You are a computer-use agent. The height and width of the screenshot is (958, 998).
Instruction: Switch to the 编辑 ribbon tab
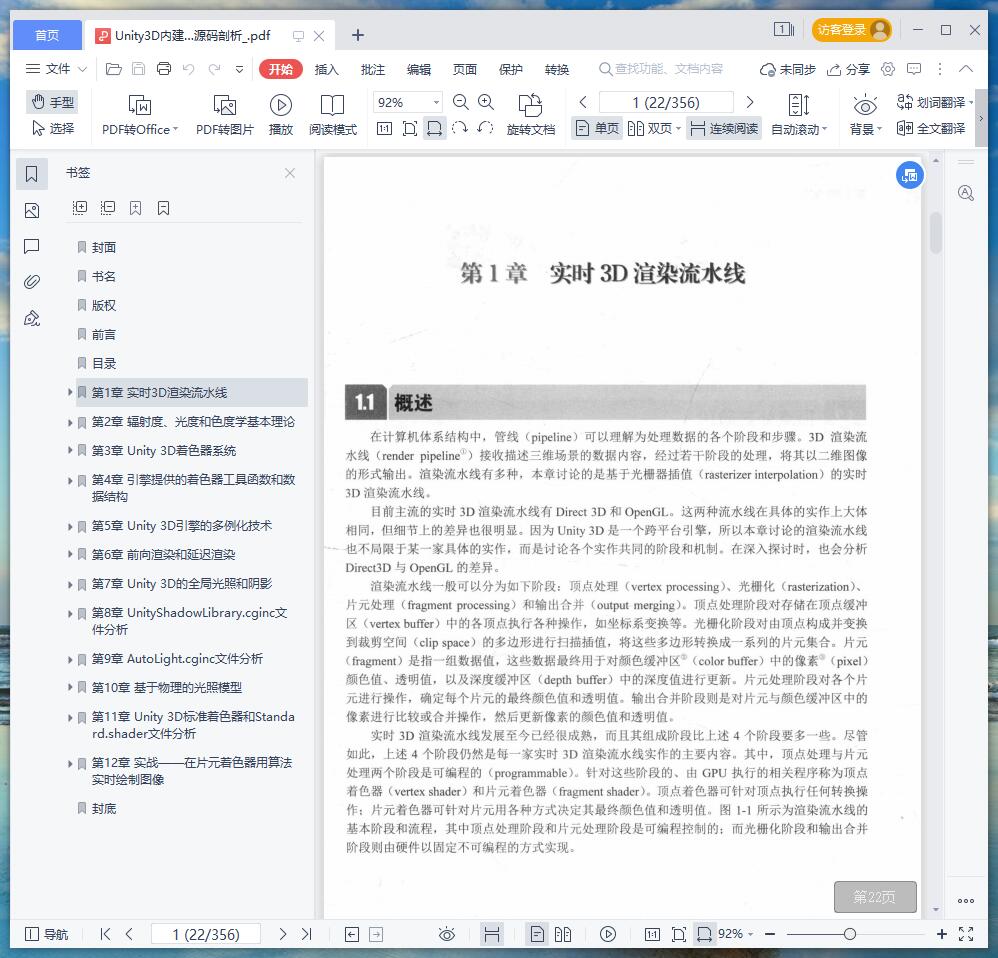[x=419, y=69]
